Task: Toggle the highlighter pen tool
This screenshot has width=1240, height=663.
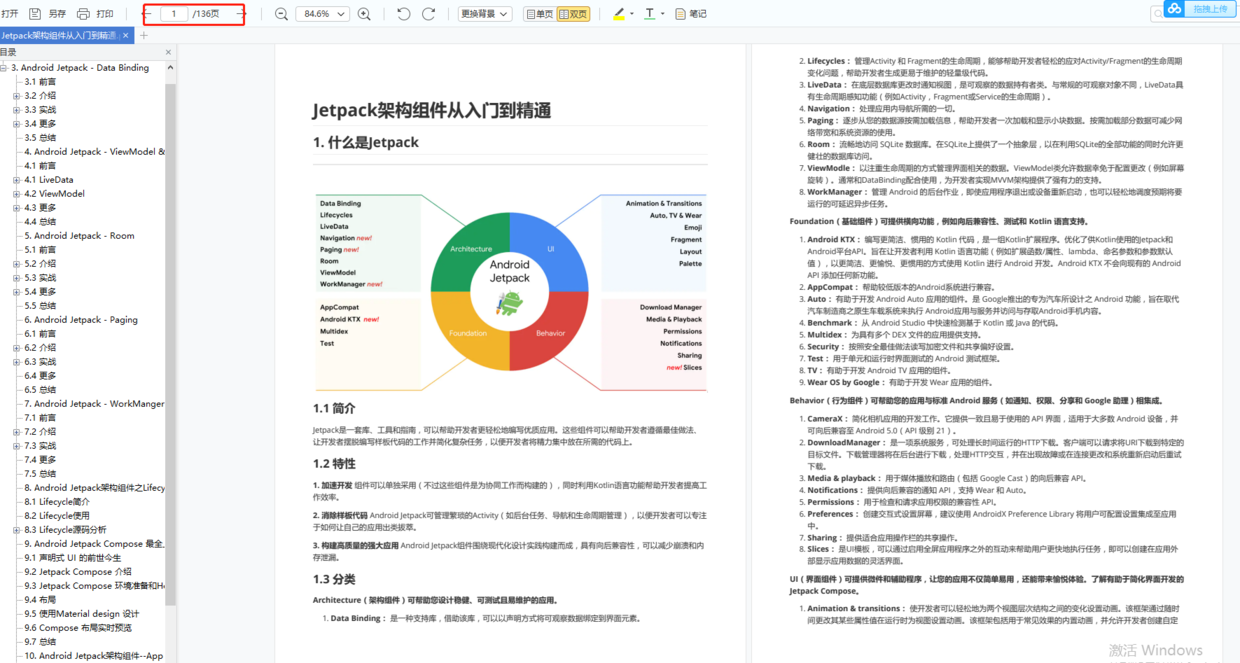Action: tap(619, 14)
